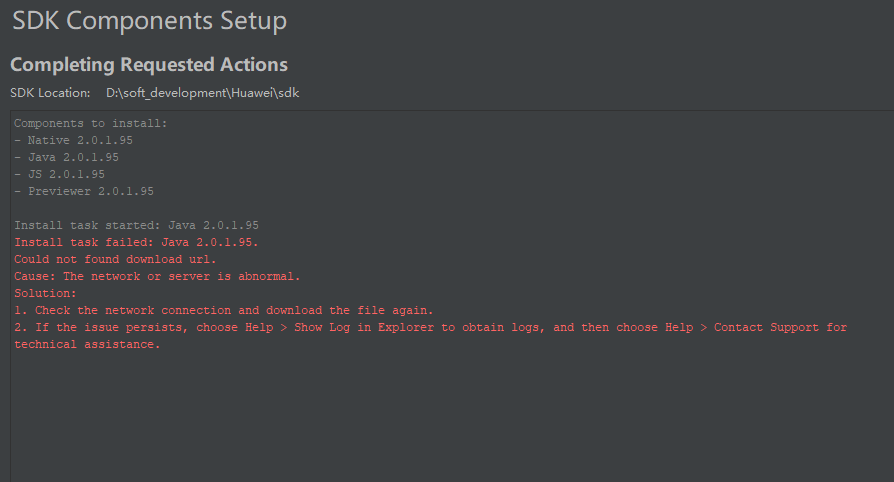Screen dimensions: 894x482
Task: Select the 'Cause: The network or server' line
Action: pos(157,276)
